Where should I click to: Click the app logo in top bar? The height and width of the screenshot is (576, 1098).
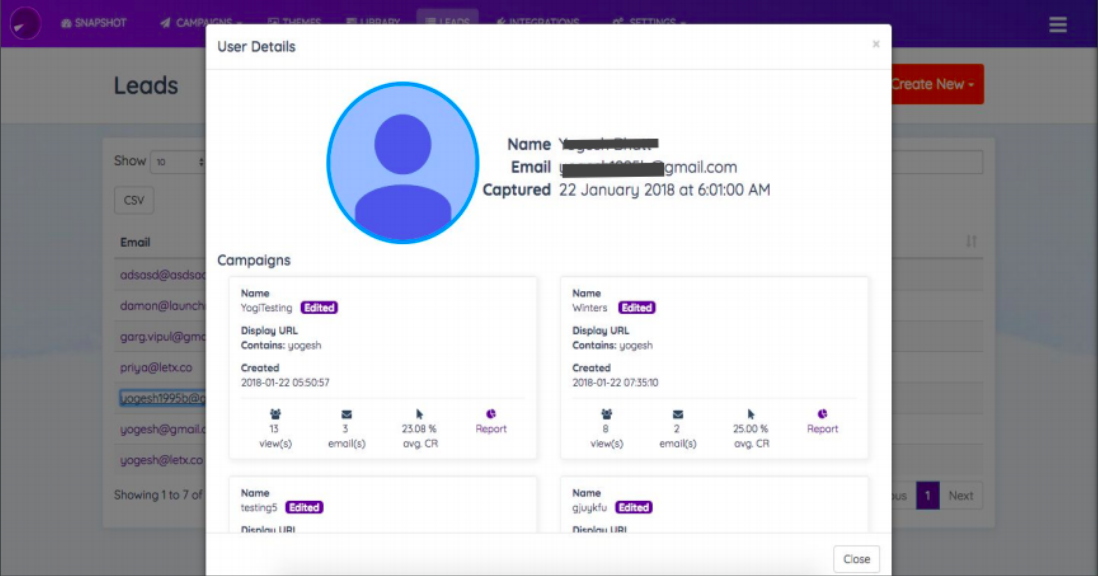point(25,23)
